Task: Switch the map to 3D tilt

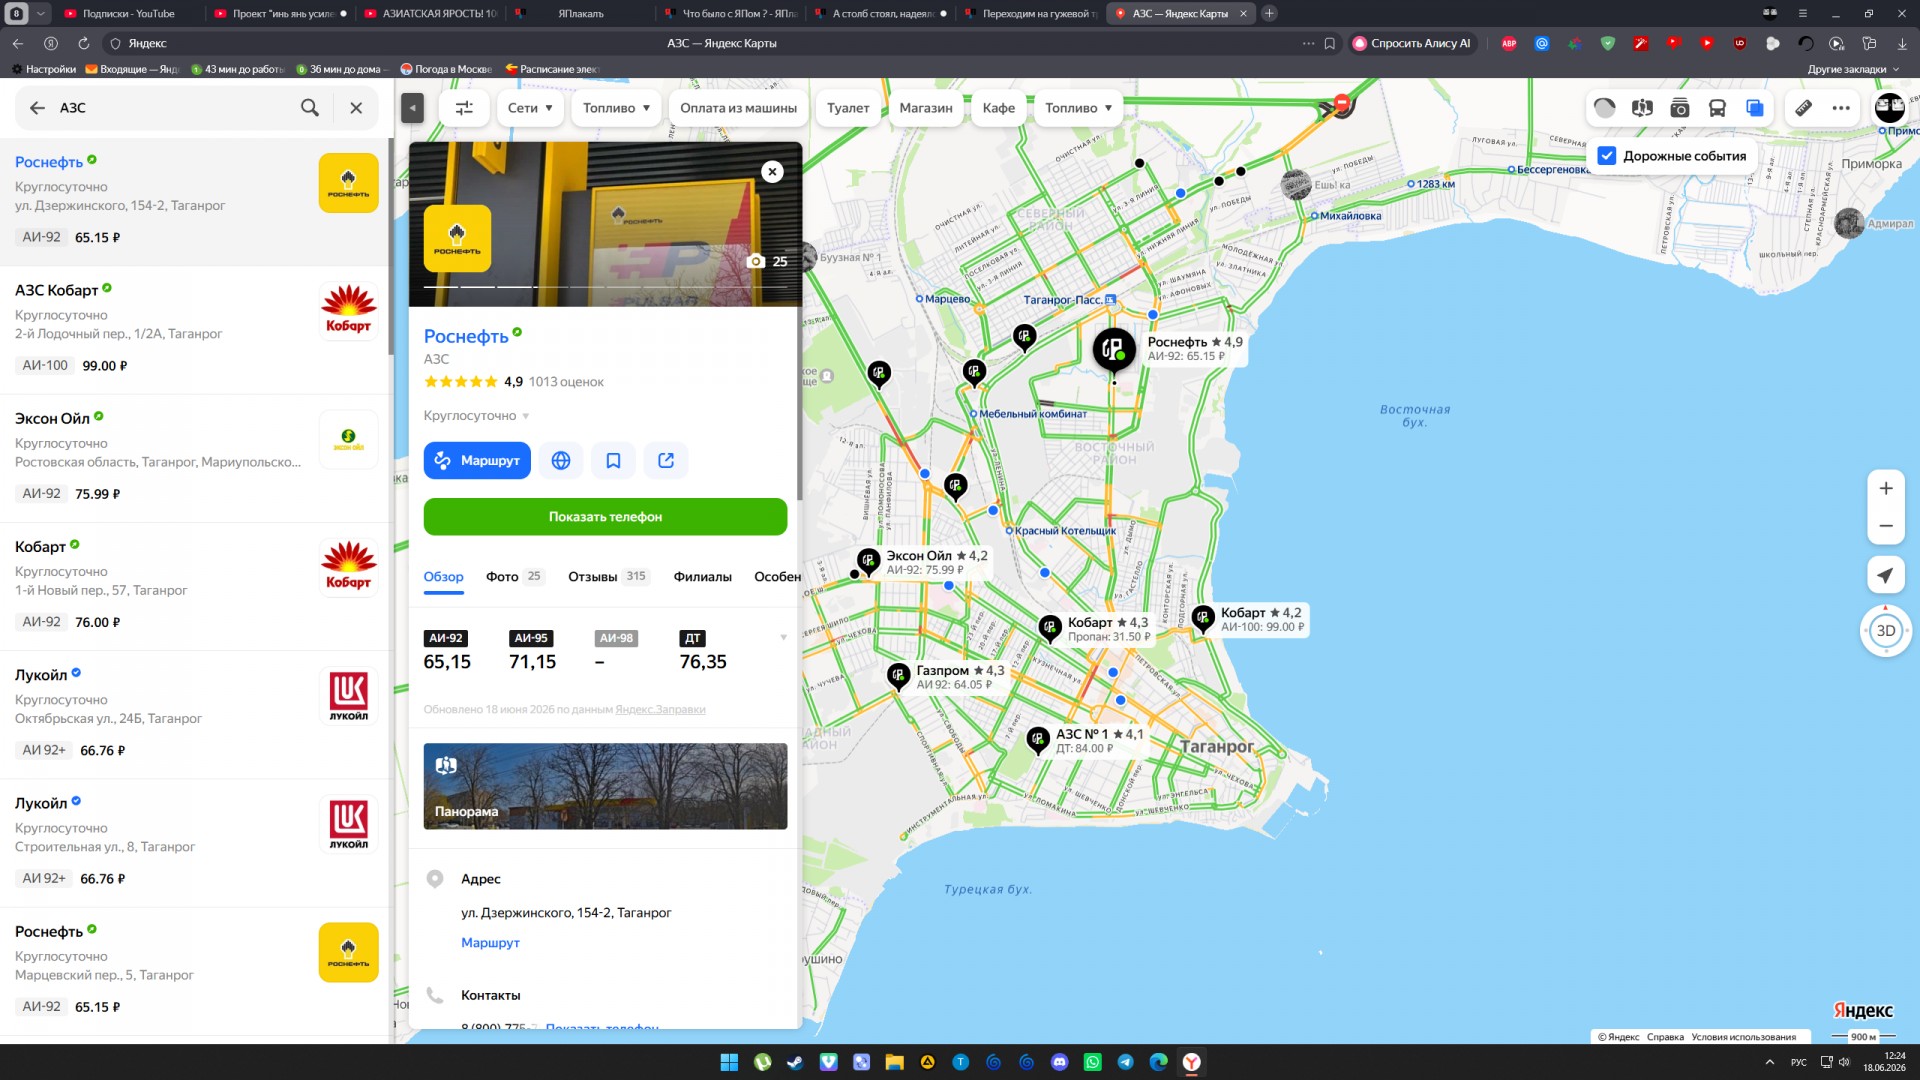Action: coord(1886,631)
